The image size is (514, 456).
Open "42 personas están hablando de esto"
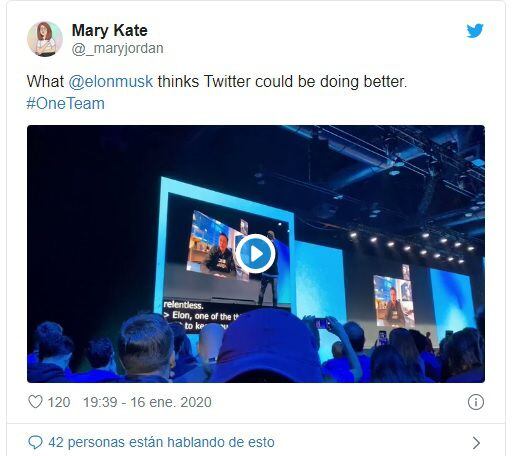[x=161, y=442]
